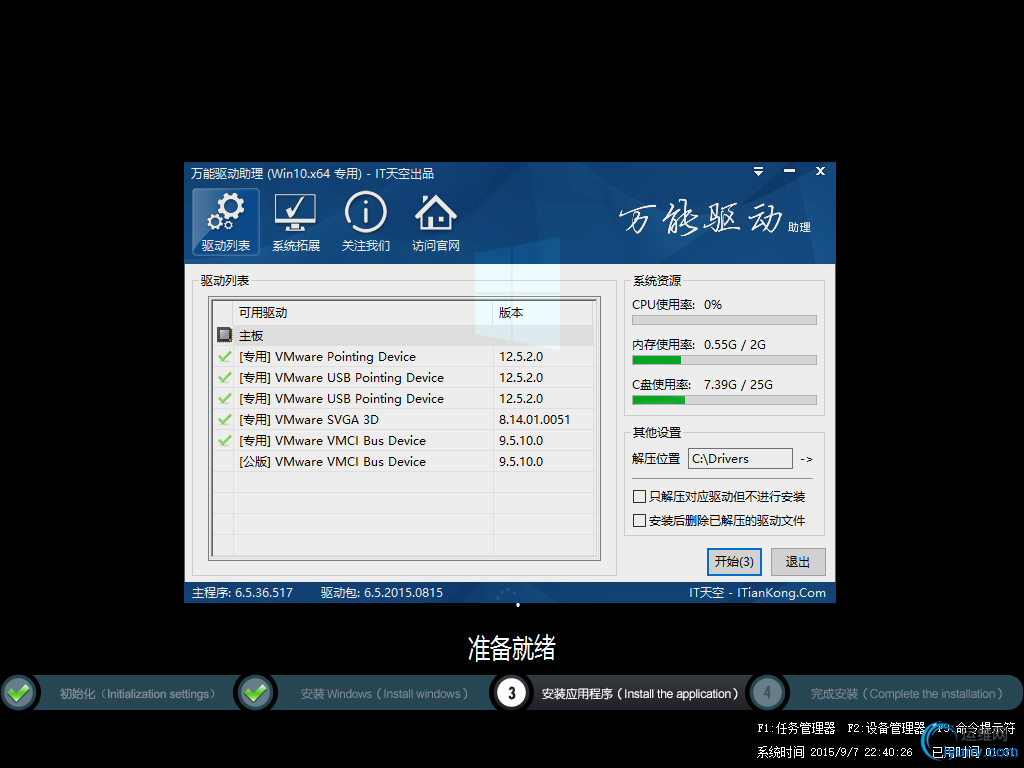Click F1:任务管理器 shortcut text
Viewport: 1024px width, 768px height.
796,728
